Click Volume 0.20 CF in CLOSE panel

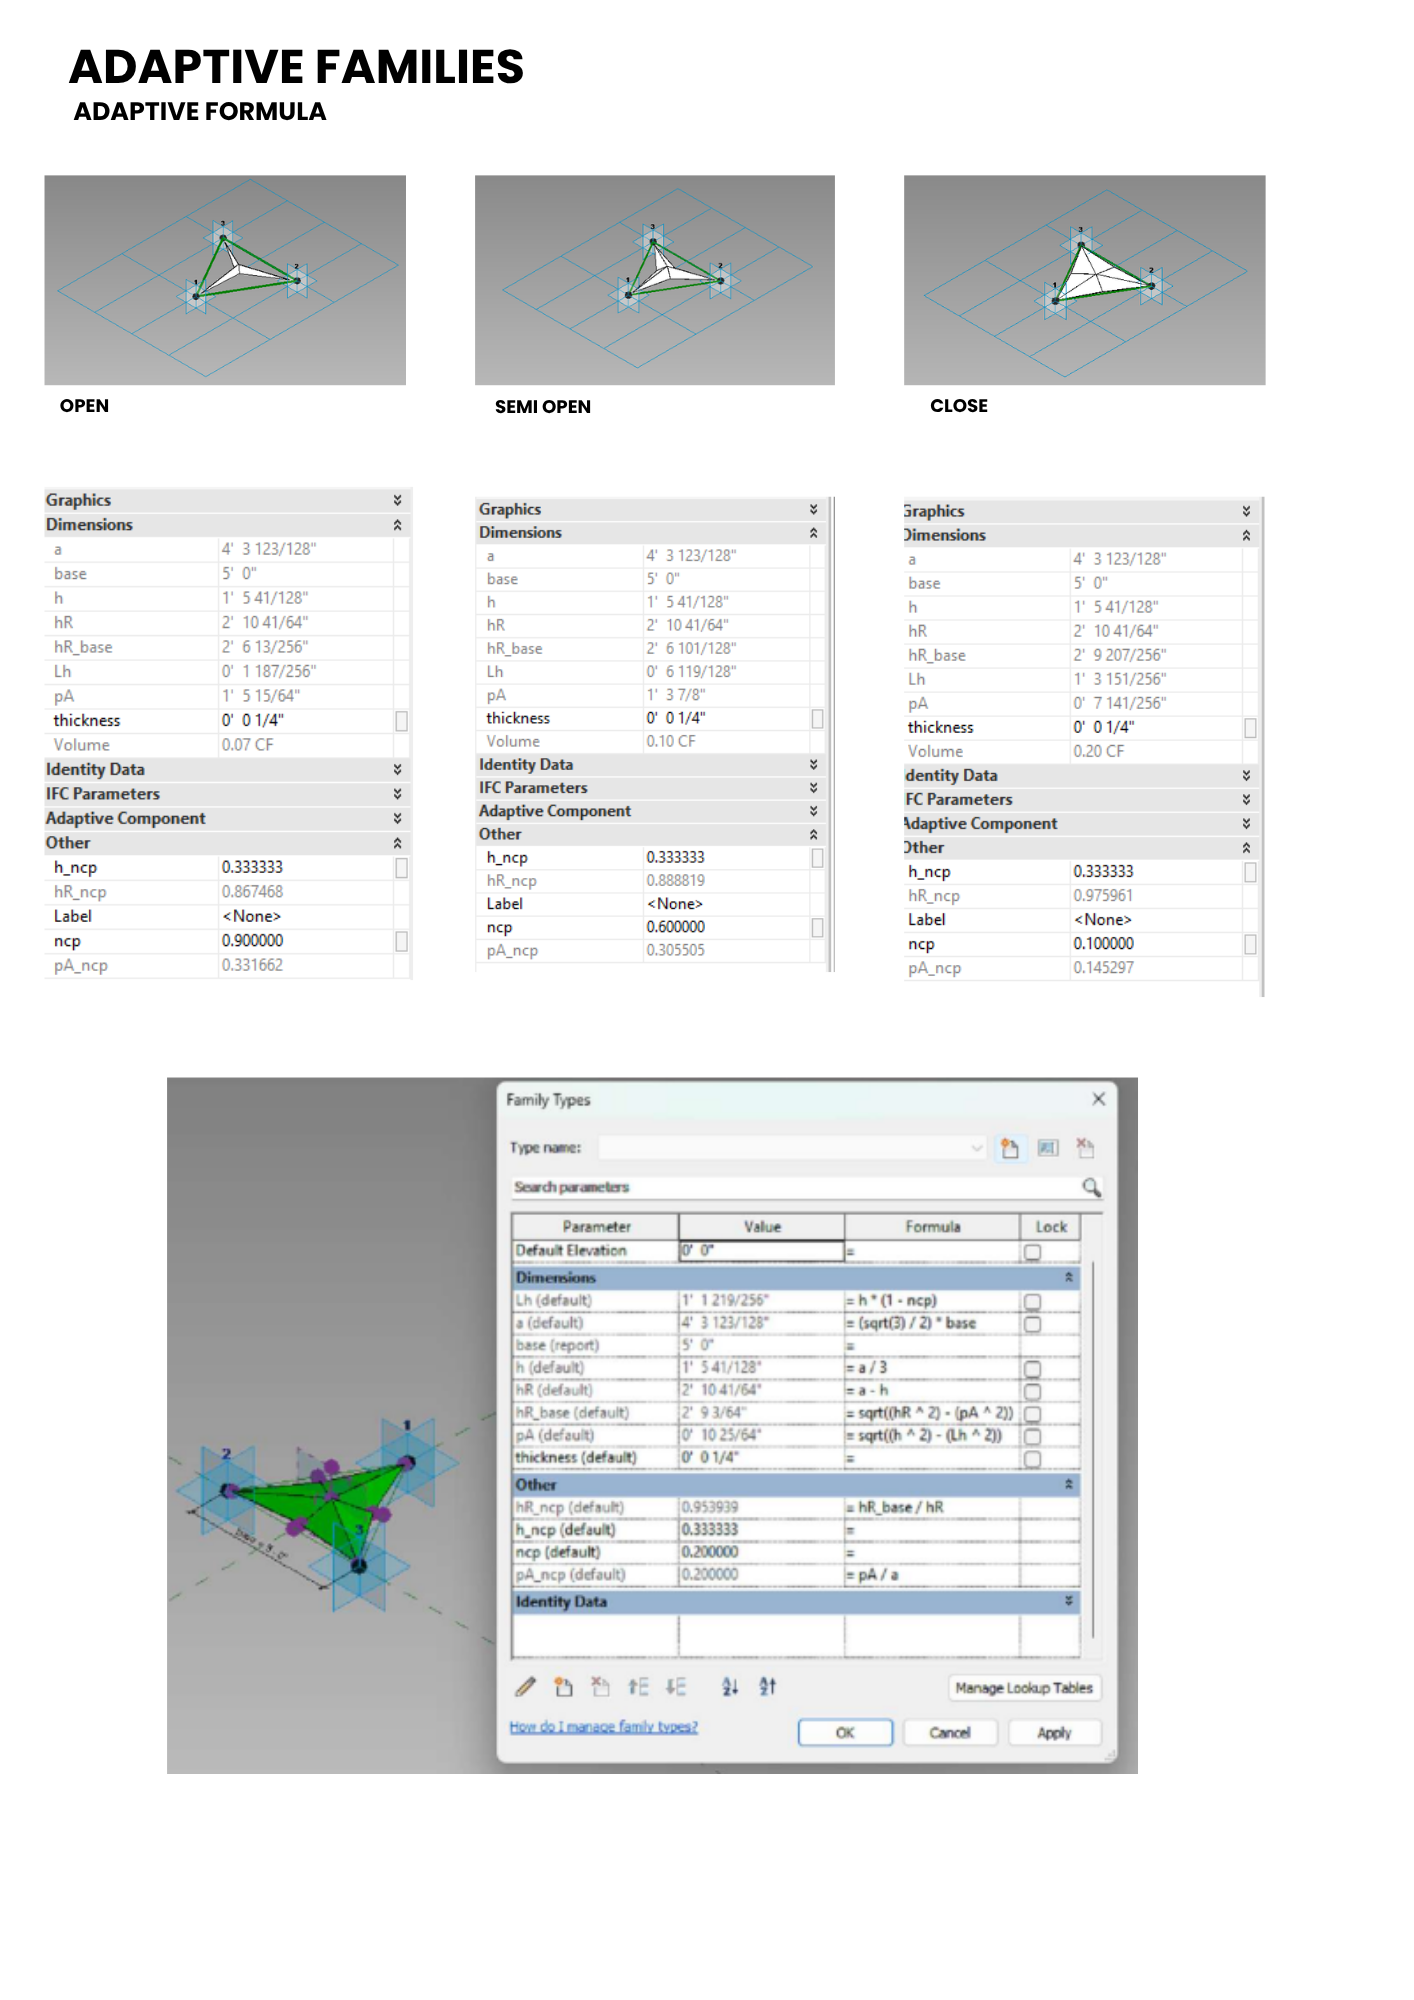[1099, 751]
